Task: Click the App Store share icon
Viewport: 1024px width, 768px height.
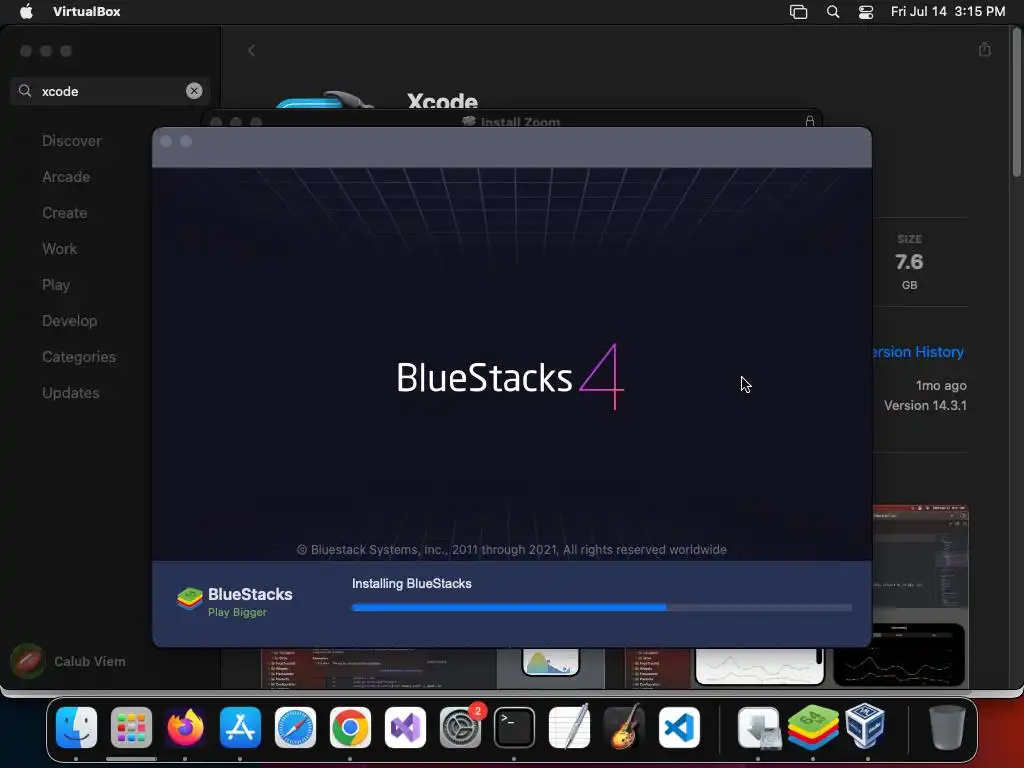Action: [985, 49]
